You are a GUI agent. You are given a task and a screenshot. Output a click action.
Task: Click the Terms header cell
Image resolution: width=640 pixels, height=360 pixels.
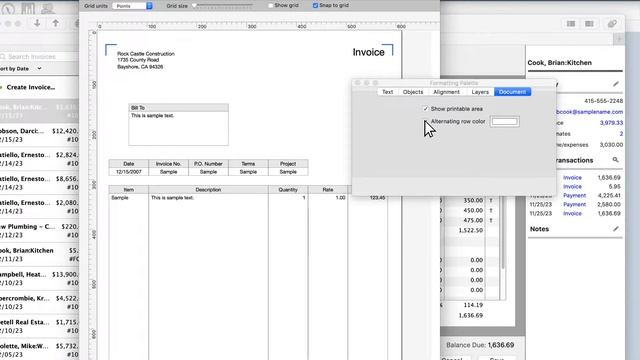pyautogui.click(x=248, y=164)
